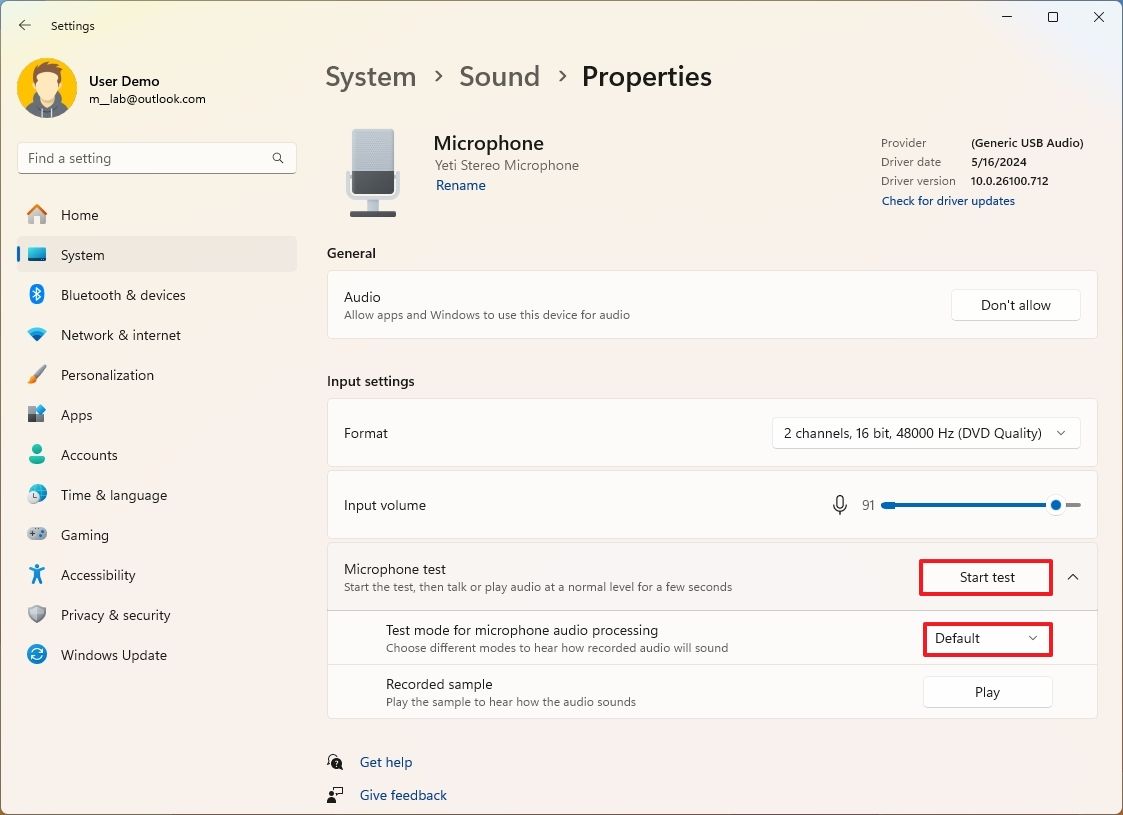Image resolution: width=1123 pixels, height=815 pixels.
Task: Open the Format quality dropdown
Action: [924, 433]
